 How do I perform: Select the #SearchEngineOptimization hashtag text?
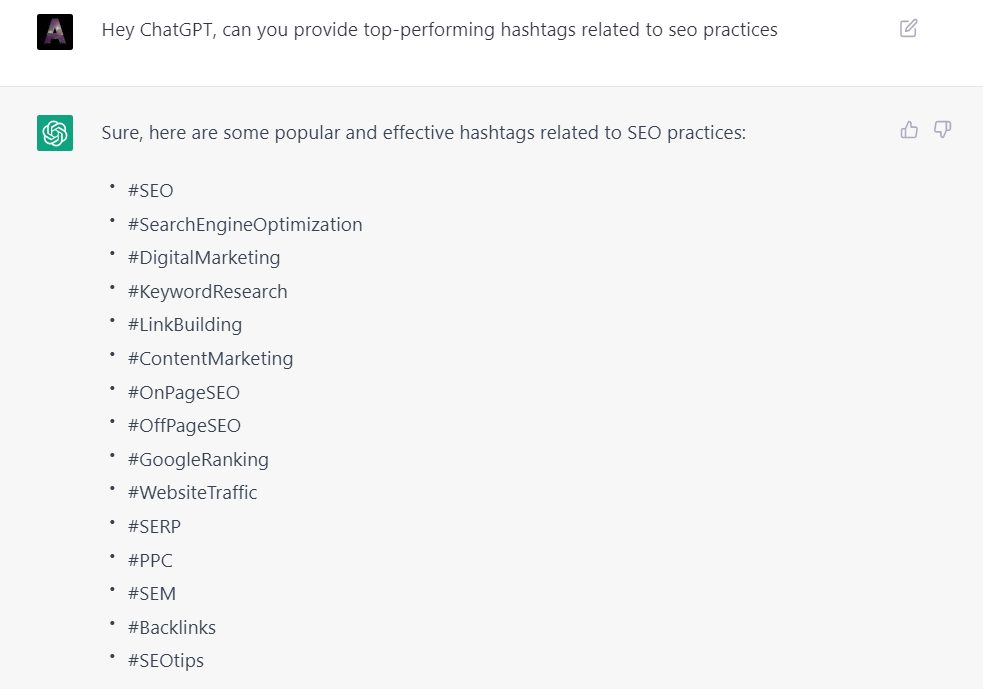[245, 225]
